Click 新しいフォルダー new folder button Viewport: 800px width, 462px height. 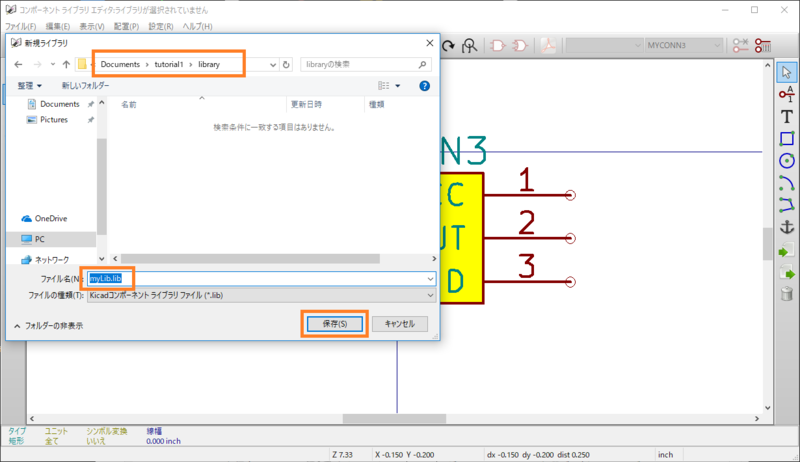tap(85, 86)
